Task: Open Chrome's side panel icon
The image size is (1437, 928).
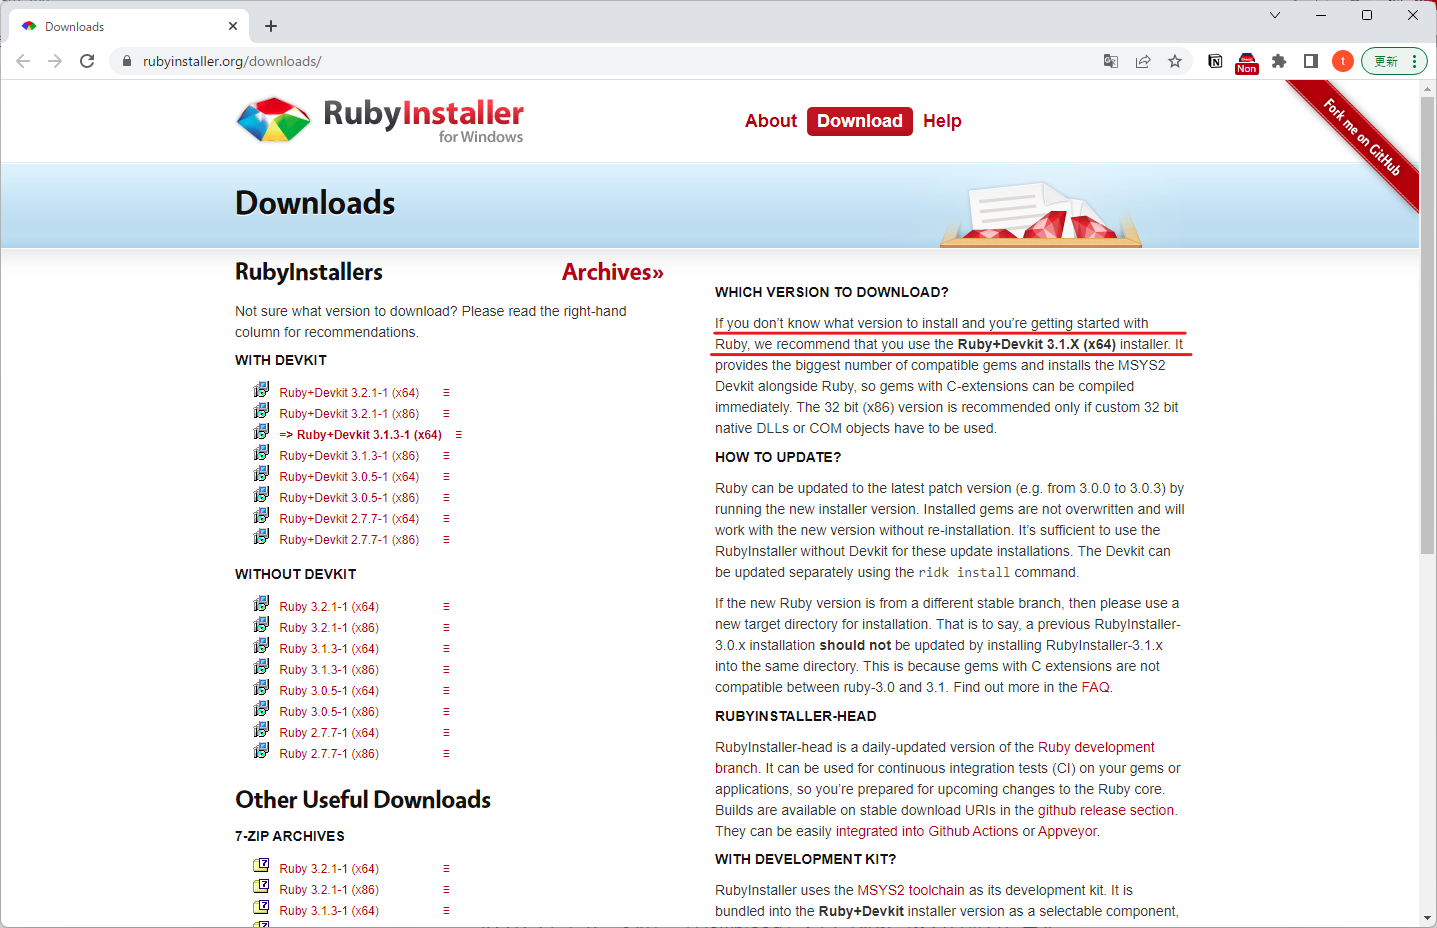Action: [x=1310, y=61]
